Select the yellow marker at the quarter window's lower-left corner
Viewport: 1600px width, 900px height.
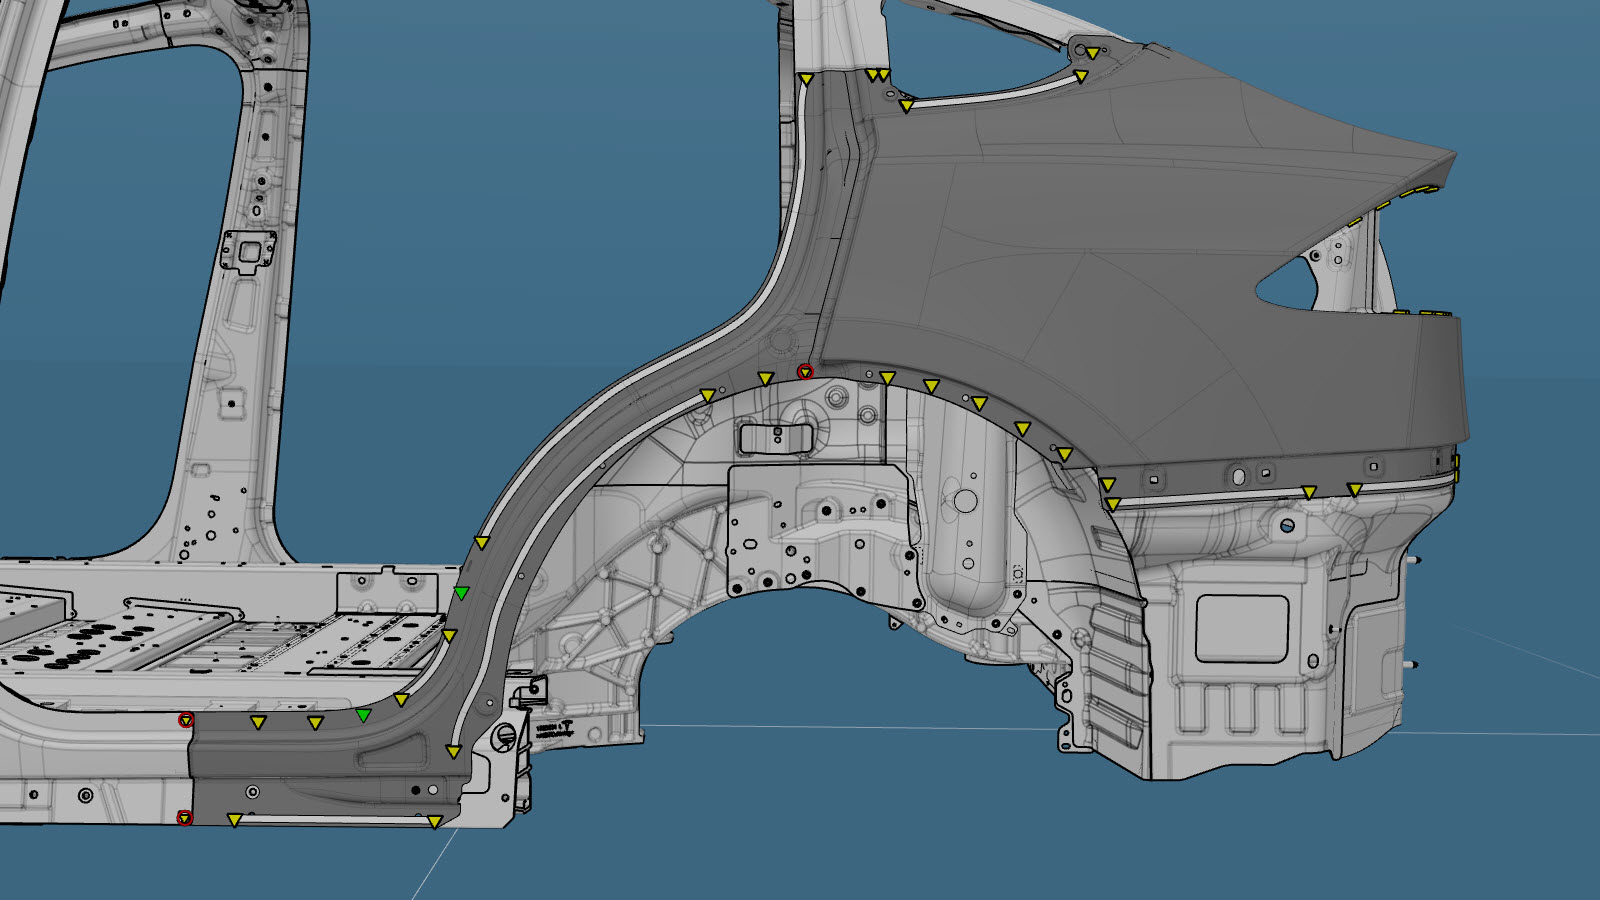click(906, 105)
